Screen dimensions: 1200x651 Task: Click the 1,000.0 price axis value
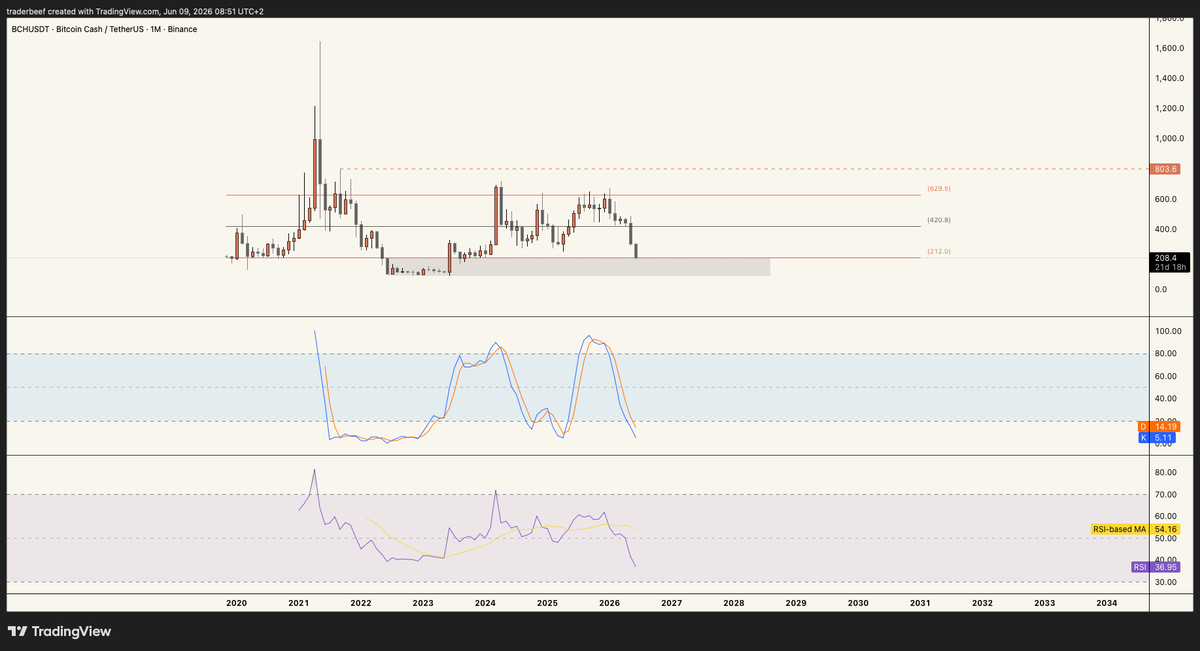[1169, 138]
